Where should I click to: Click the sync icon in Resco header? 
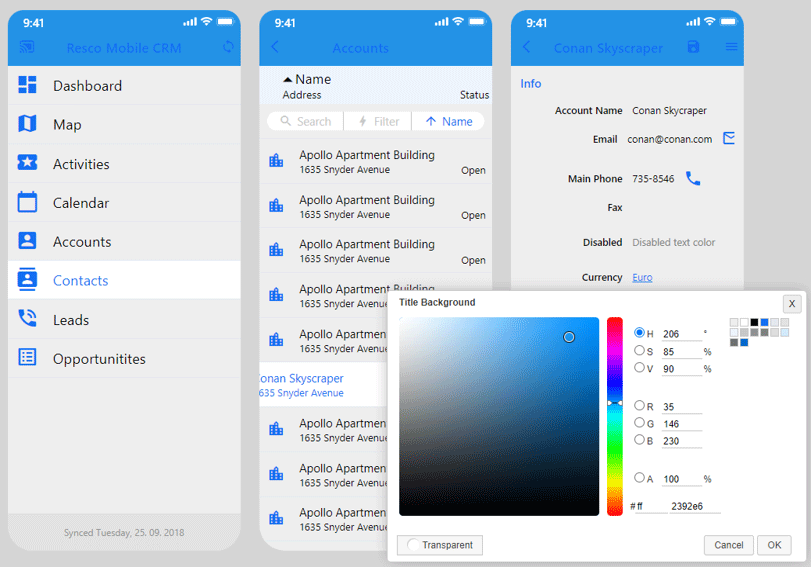pos(228,47)
